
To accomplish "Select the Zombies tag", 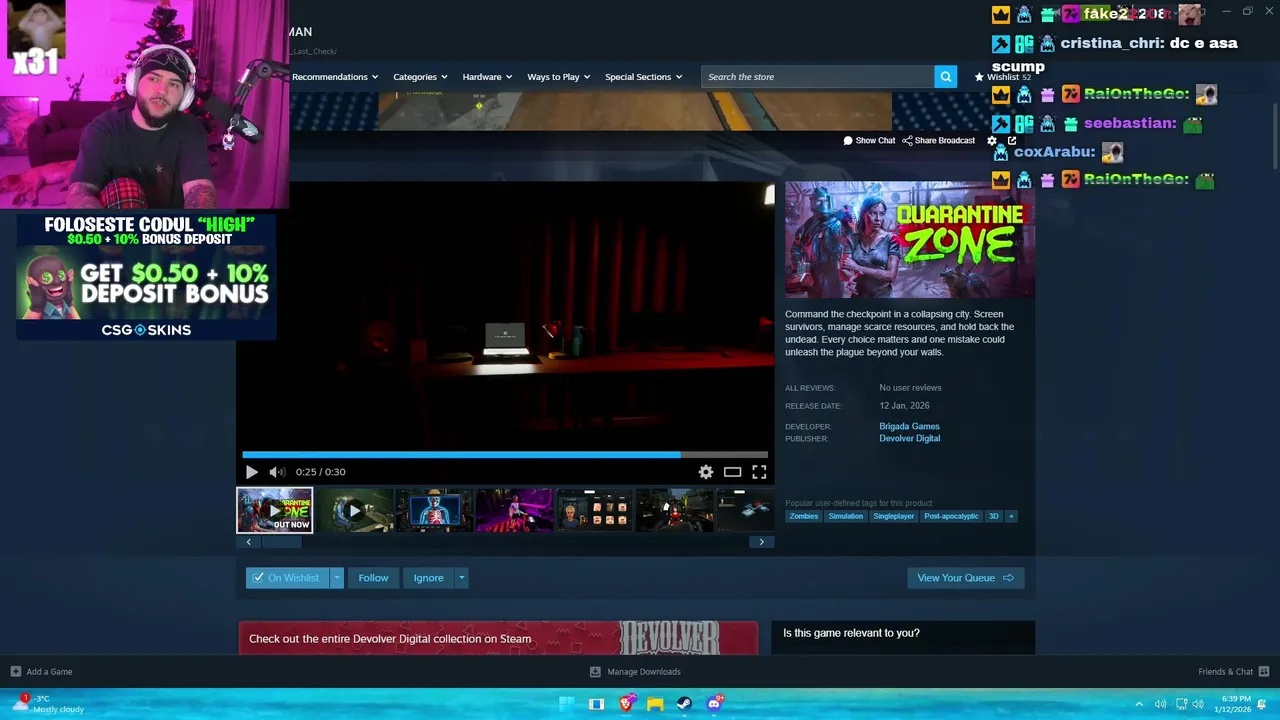I will click(x=804, y=516).
